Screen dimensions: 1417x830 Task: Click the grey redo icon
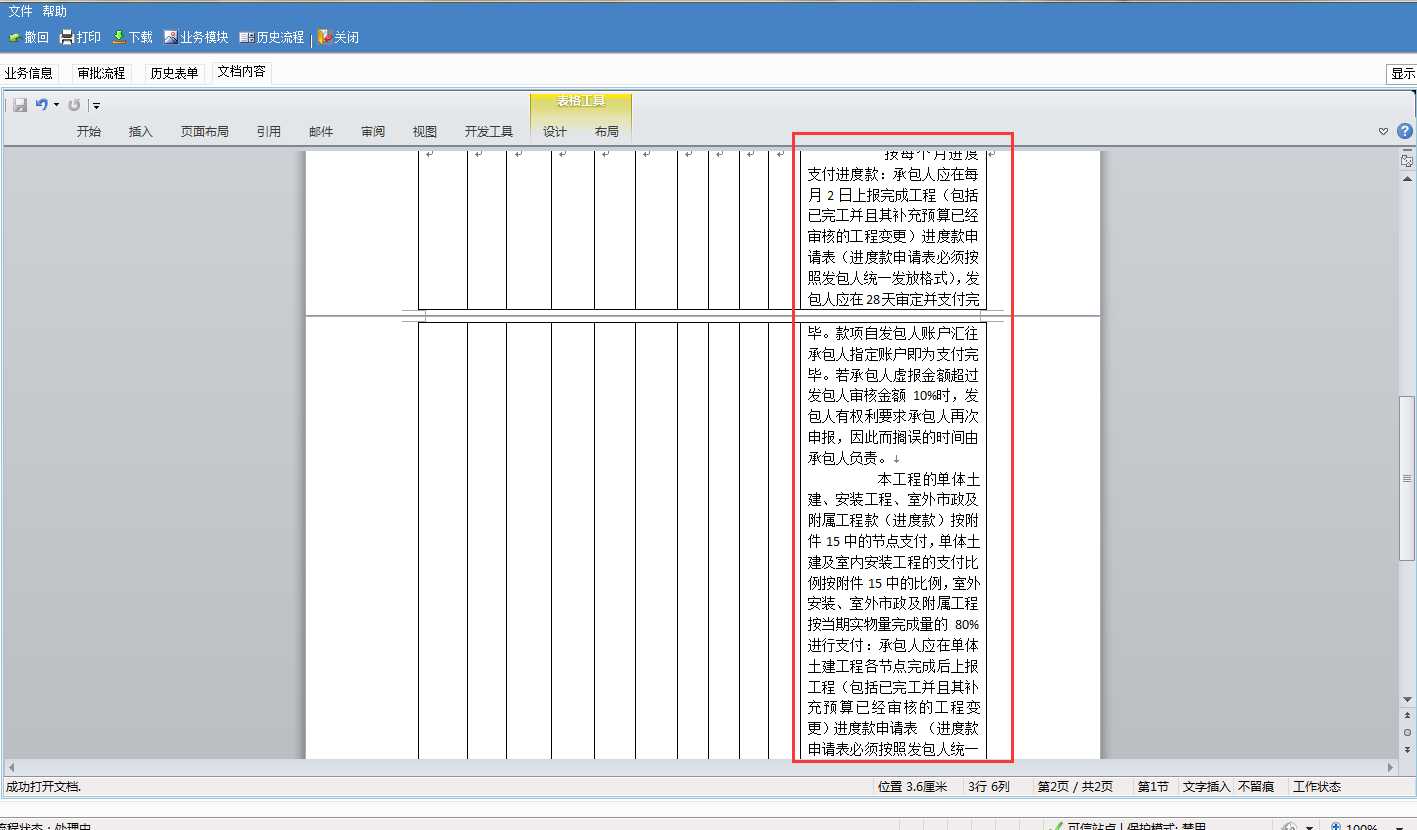pos(74,105)
